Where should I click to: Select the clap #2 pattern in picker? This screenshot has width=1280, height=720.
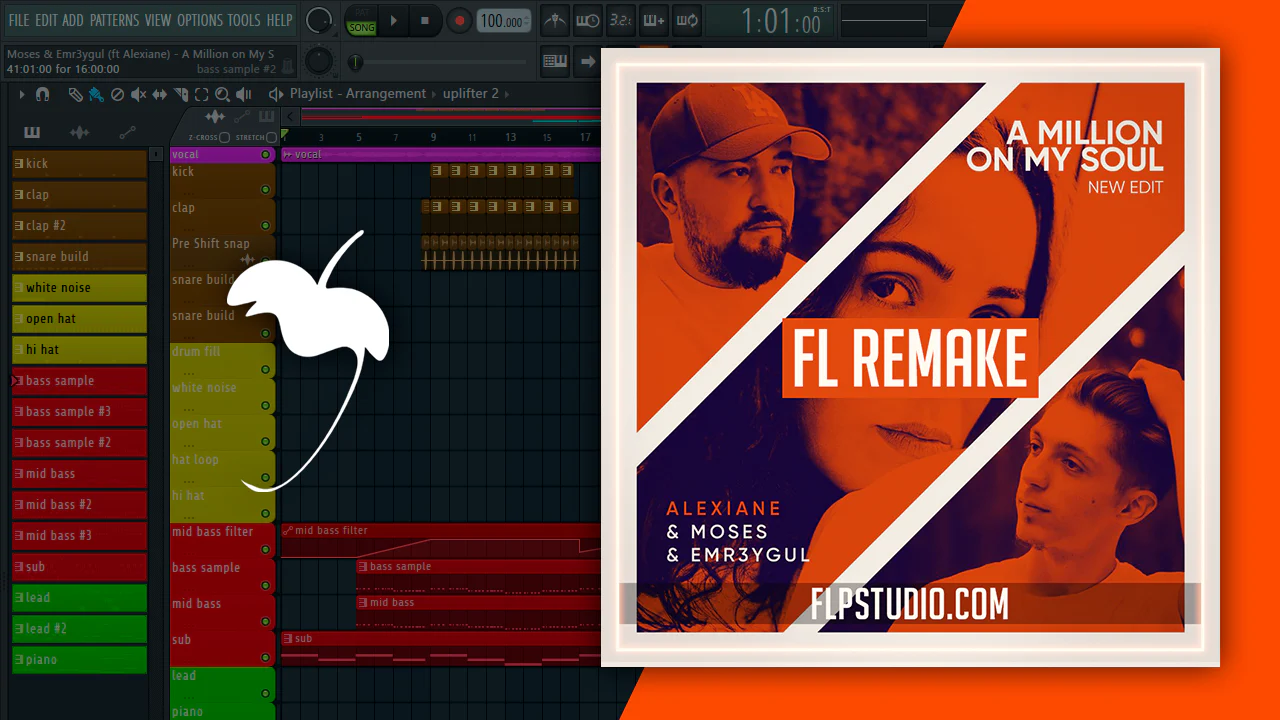[79, 225]
